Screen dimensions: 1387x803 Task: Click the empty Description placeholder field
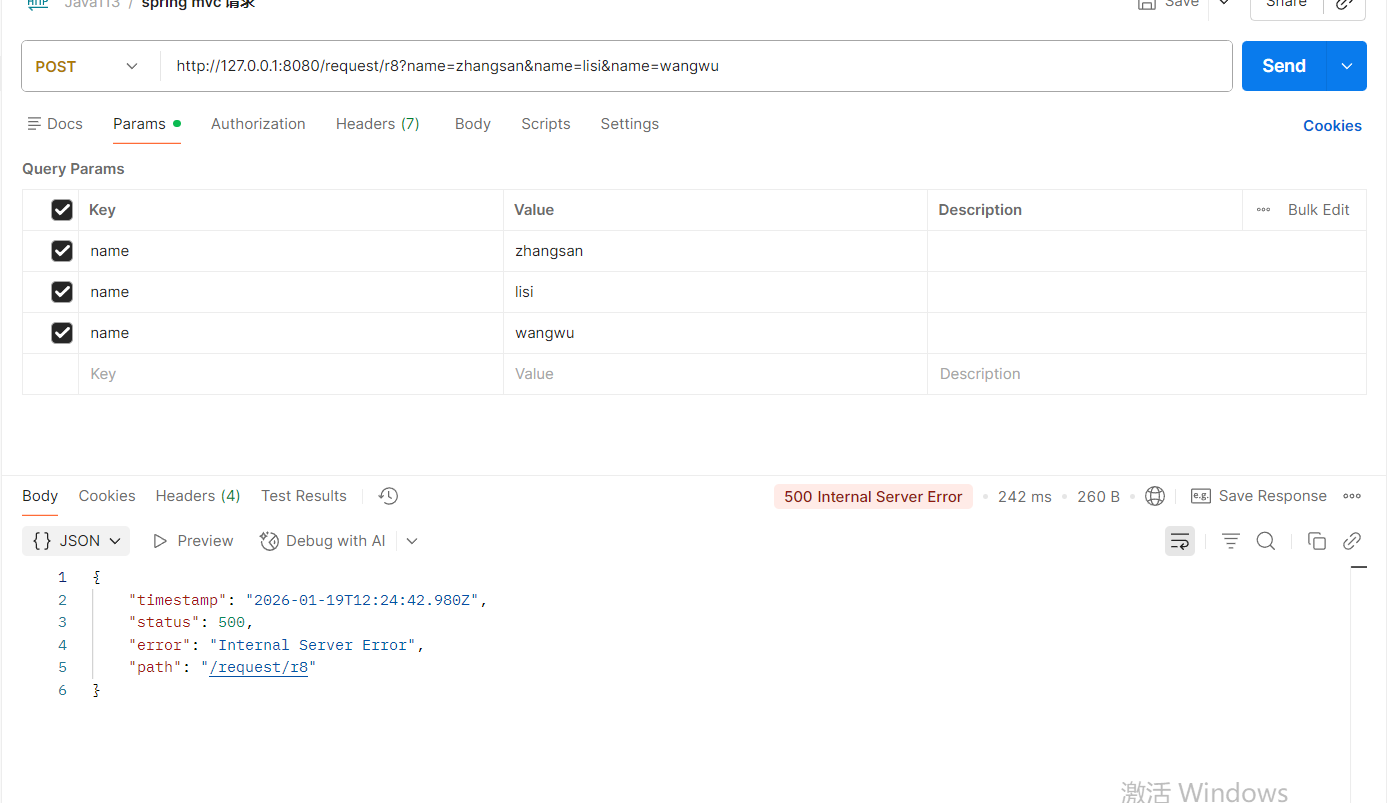(x=1147, y=374)
